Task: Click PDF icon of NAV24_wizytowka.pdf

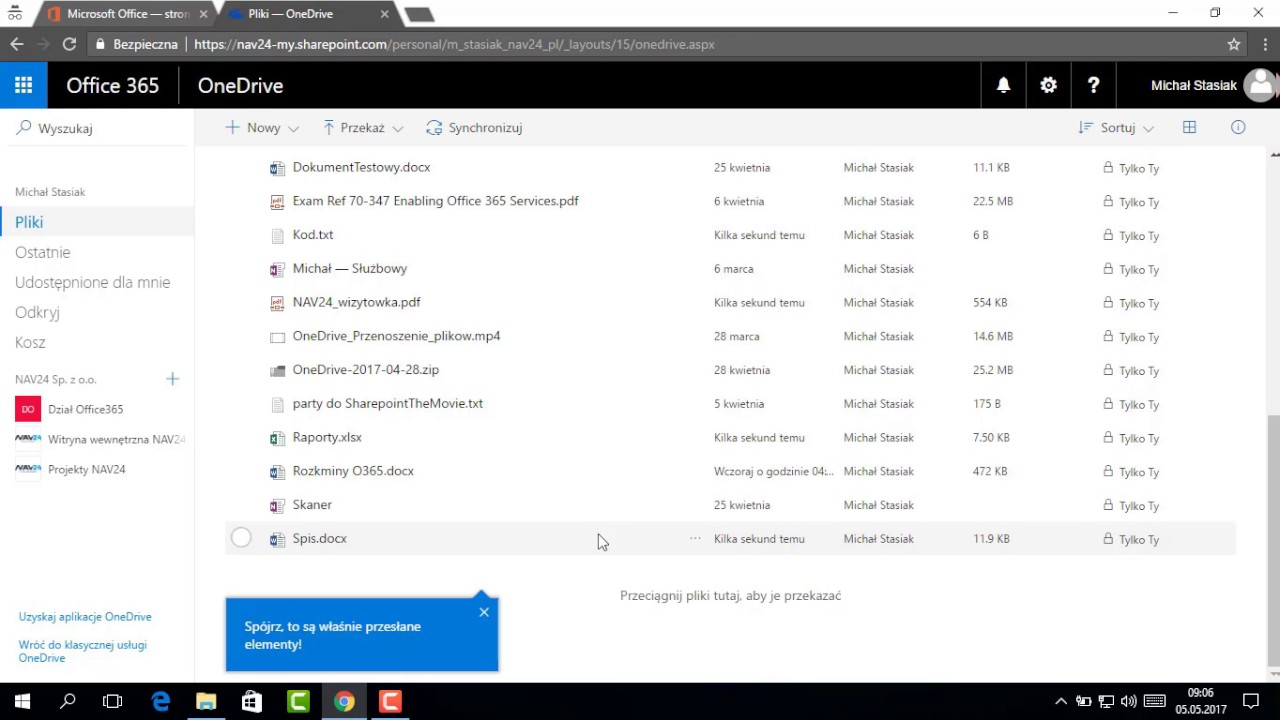Action: click(277, 303)
